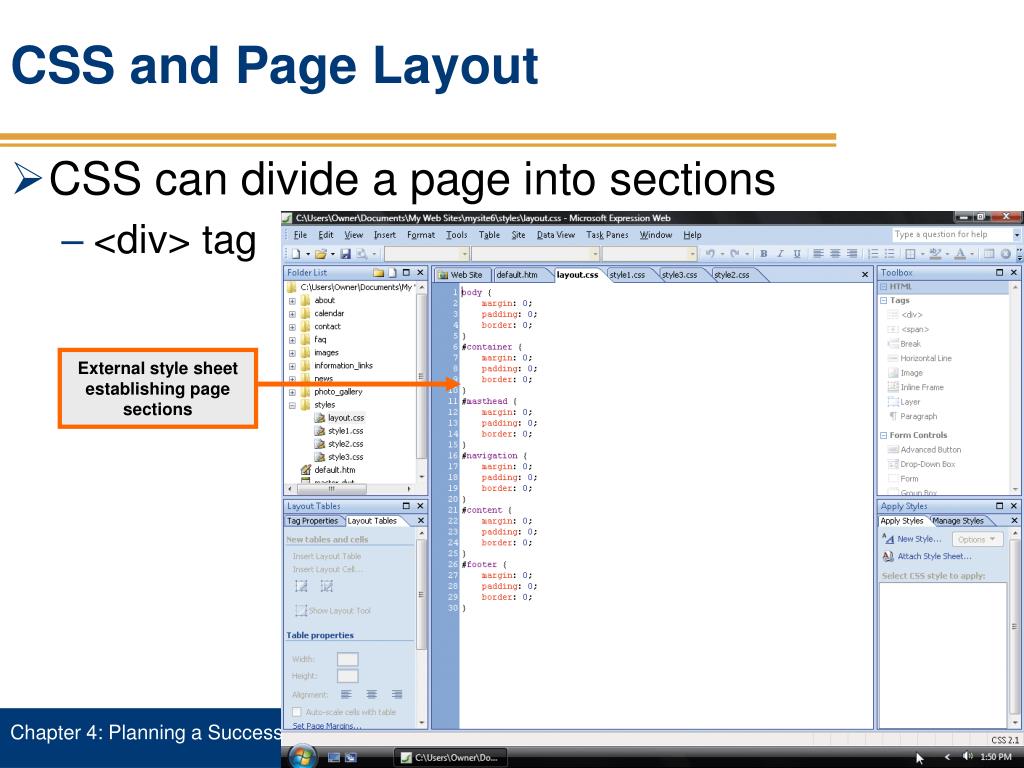Viewport: 1024px width, 768px height.
Task: Open the File menu
Action: click(300, 235)
